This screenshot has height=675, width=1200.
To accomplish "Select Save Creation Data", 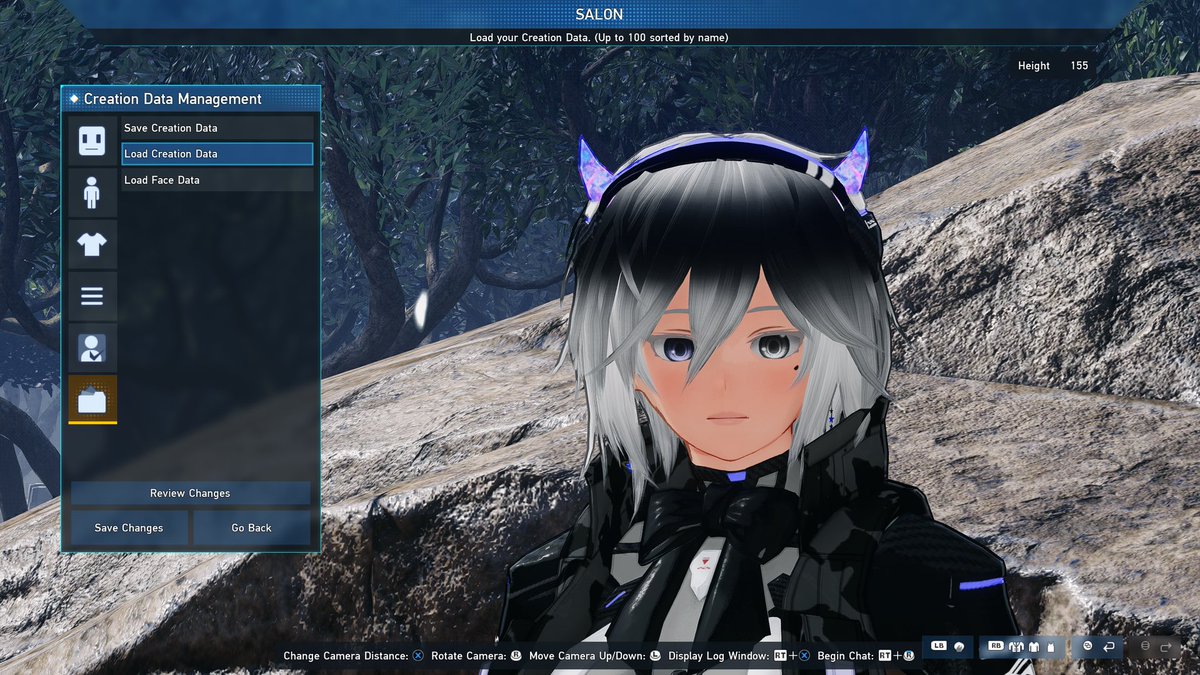I will 217,128.
